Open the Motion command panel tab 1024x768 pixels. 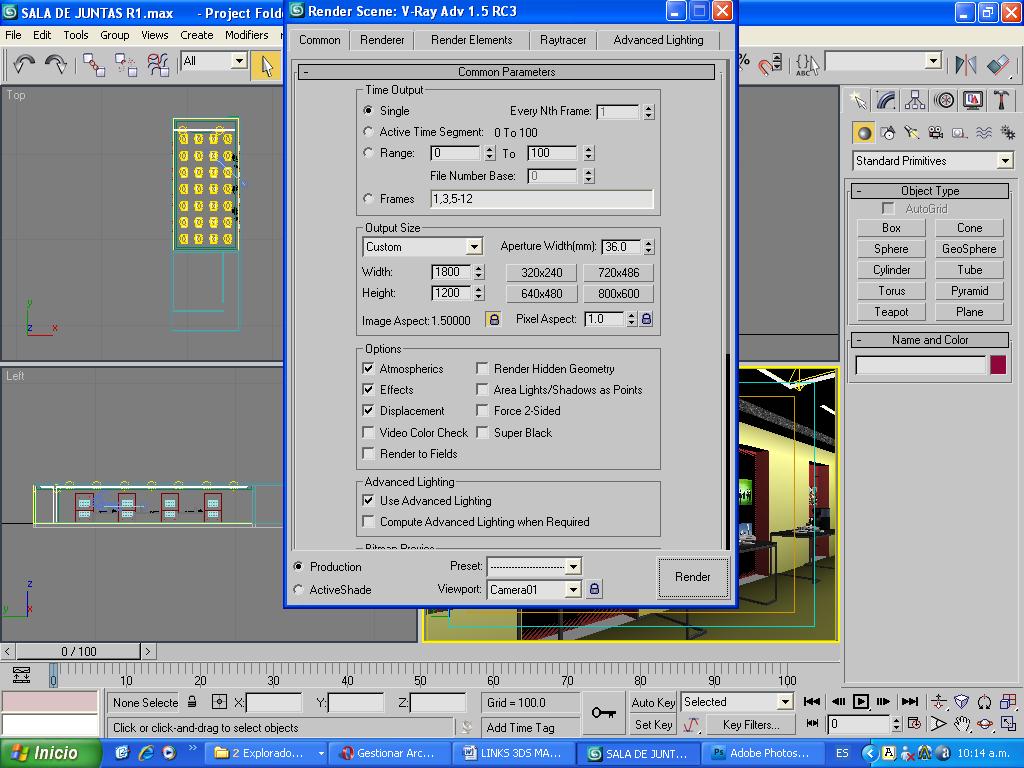[944, 100]
